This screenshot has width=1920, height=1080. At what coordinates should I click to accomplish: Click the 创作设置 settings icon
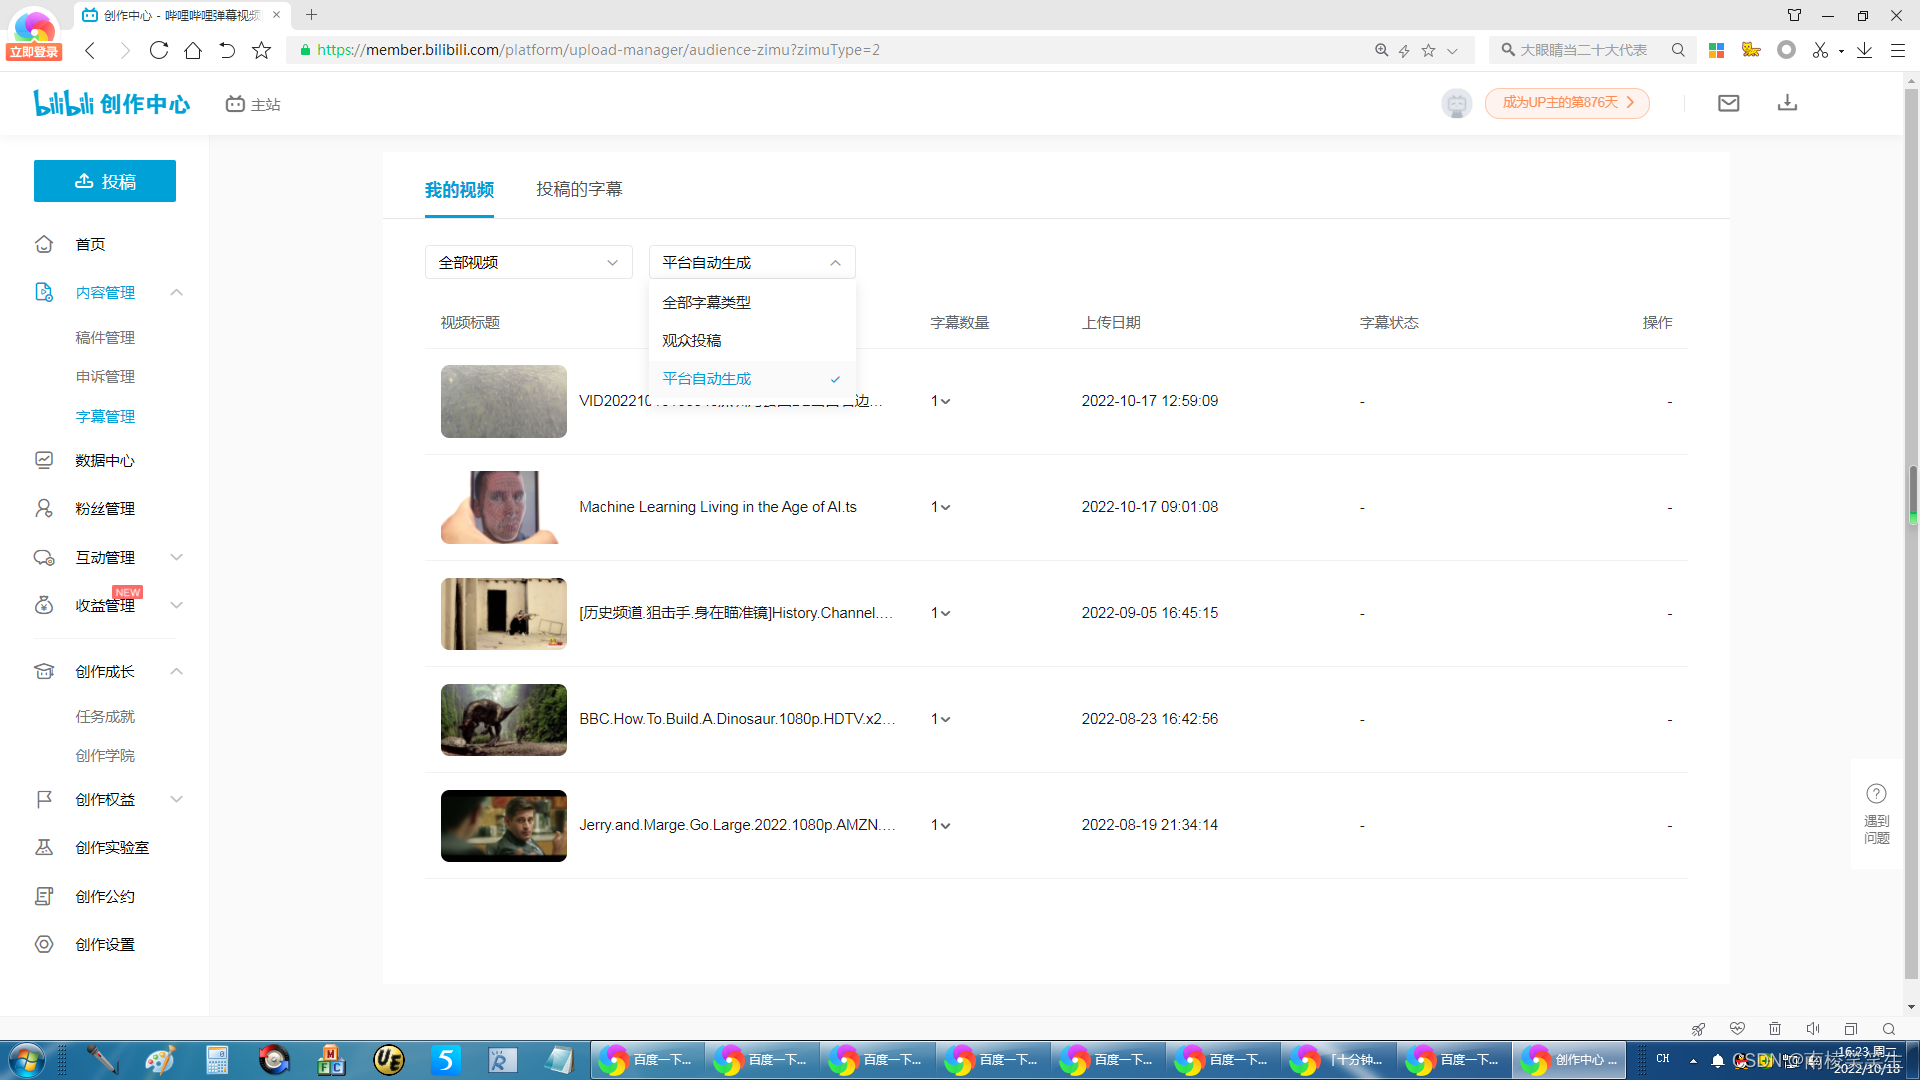pyautogui.click(x=44, y=944)
